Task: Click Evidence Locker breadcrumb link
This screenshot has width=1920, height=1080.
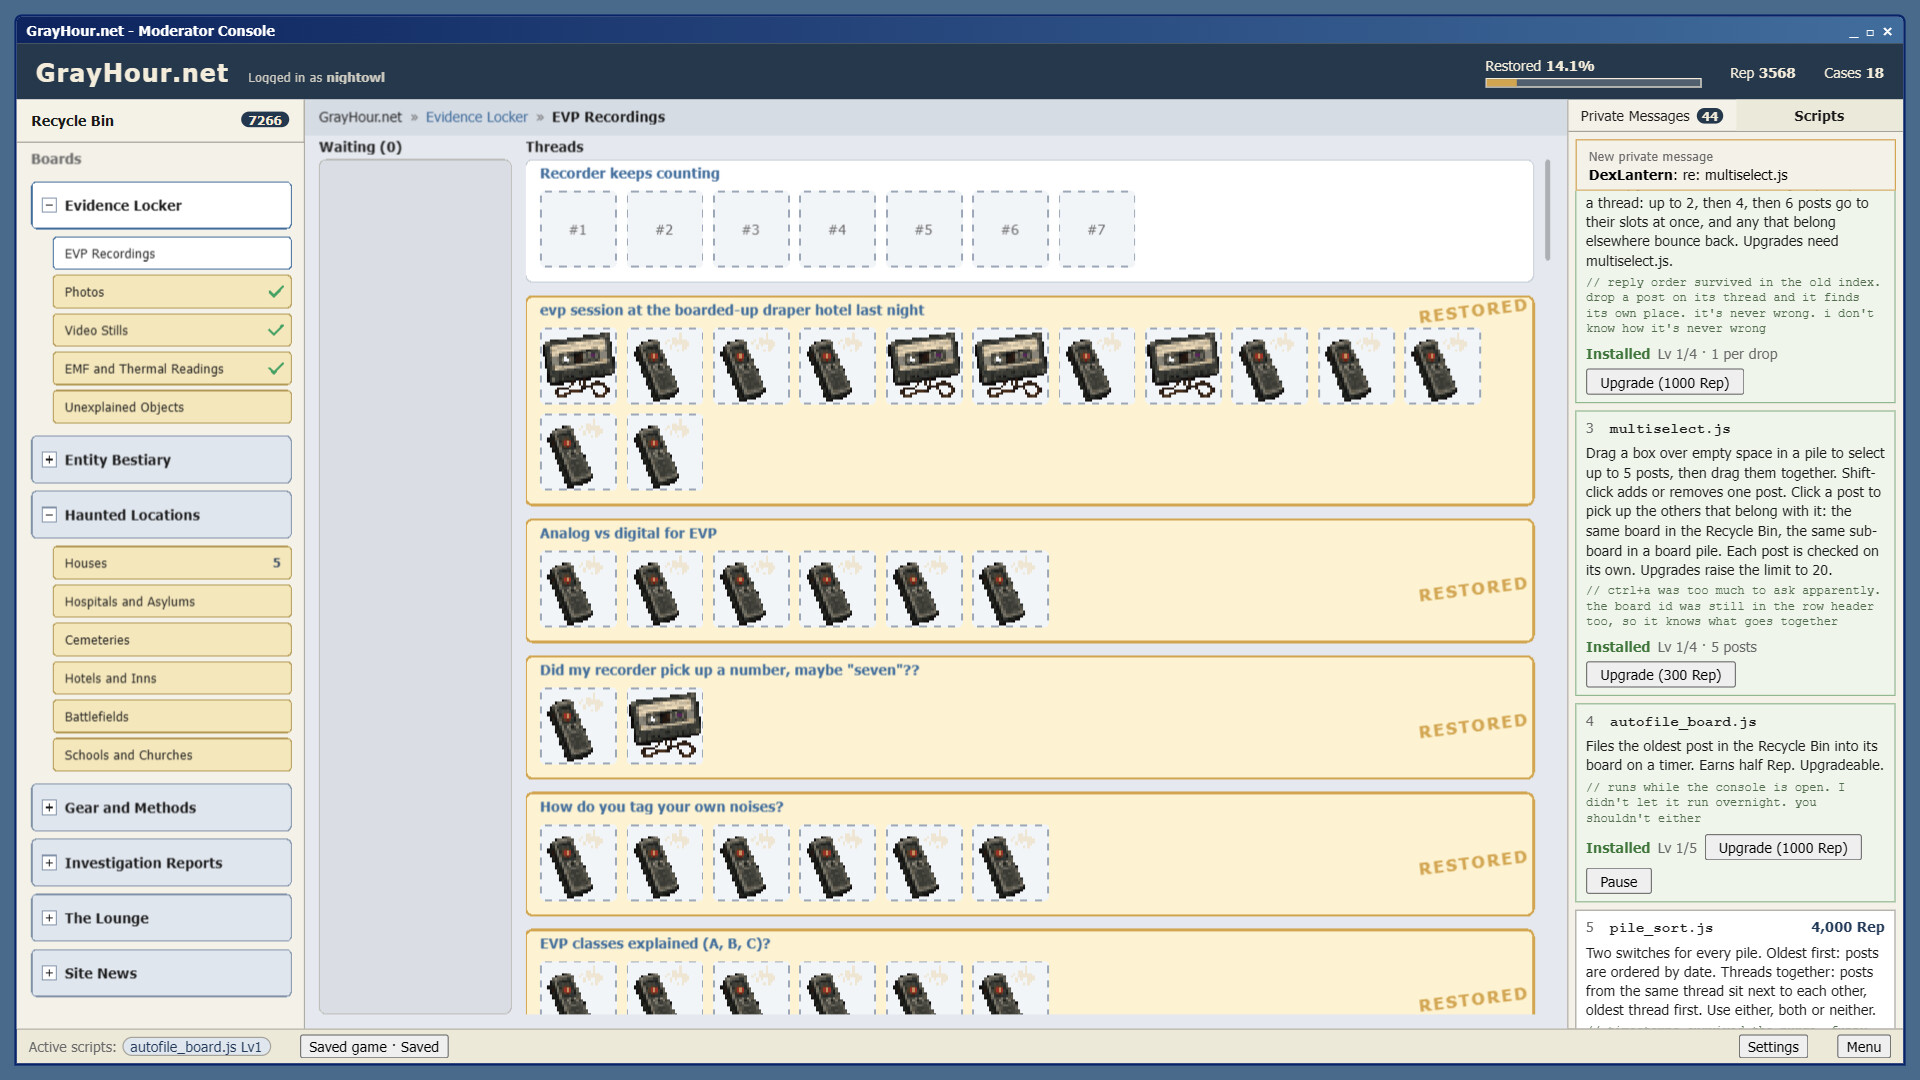Action: [x=476, y=117]
